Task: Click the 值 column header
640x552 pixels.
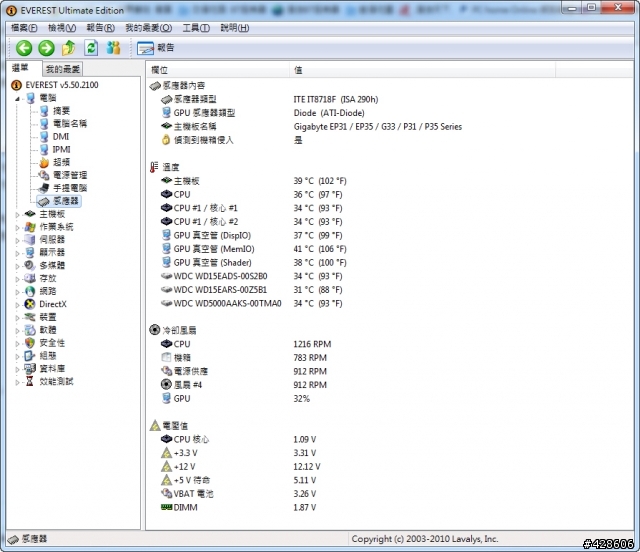Action: click(x=422, y=70)
